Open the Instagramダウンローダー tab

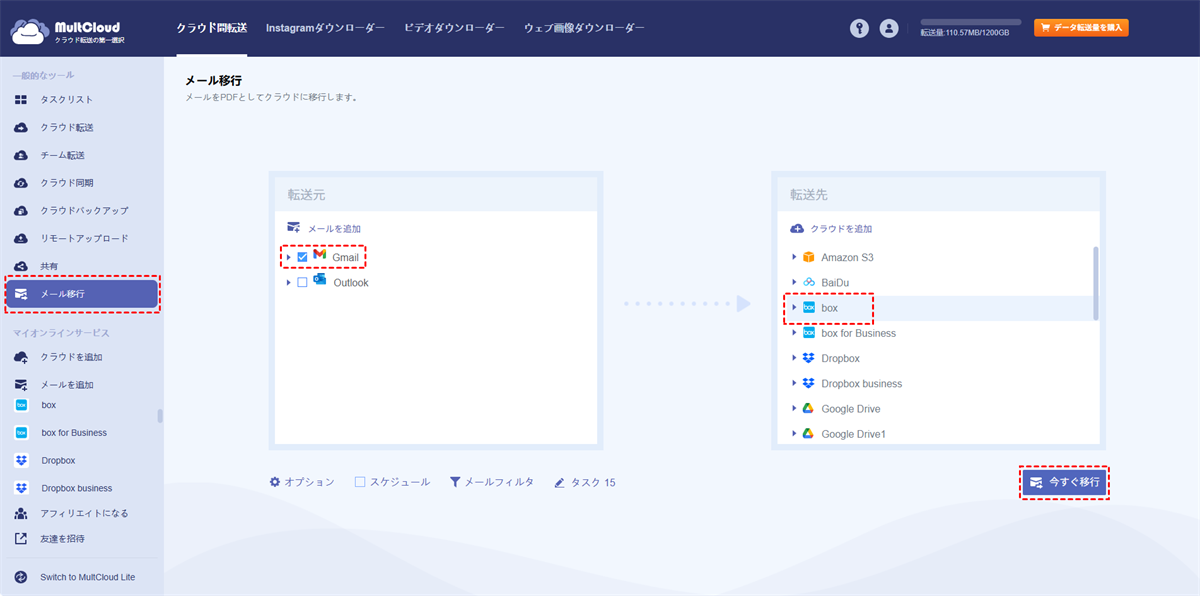(x=325, y=29)
